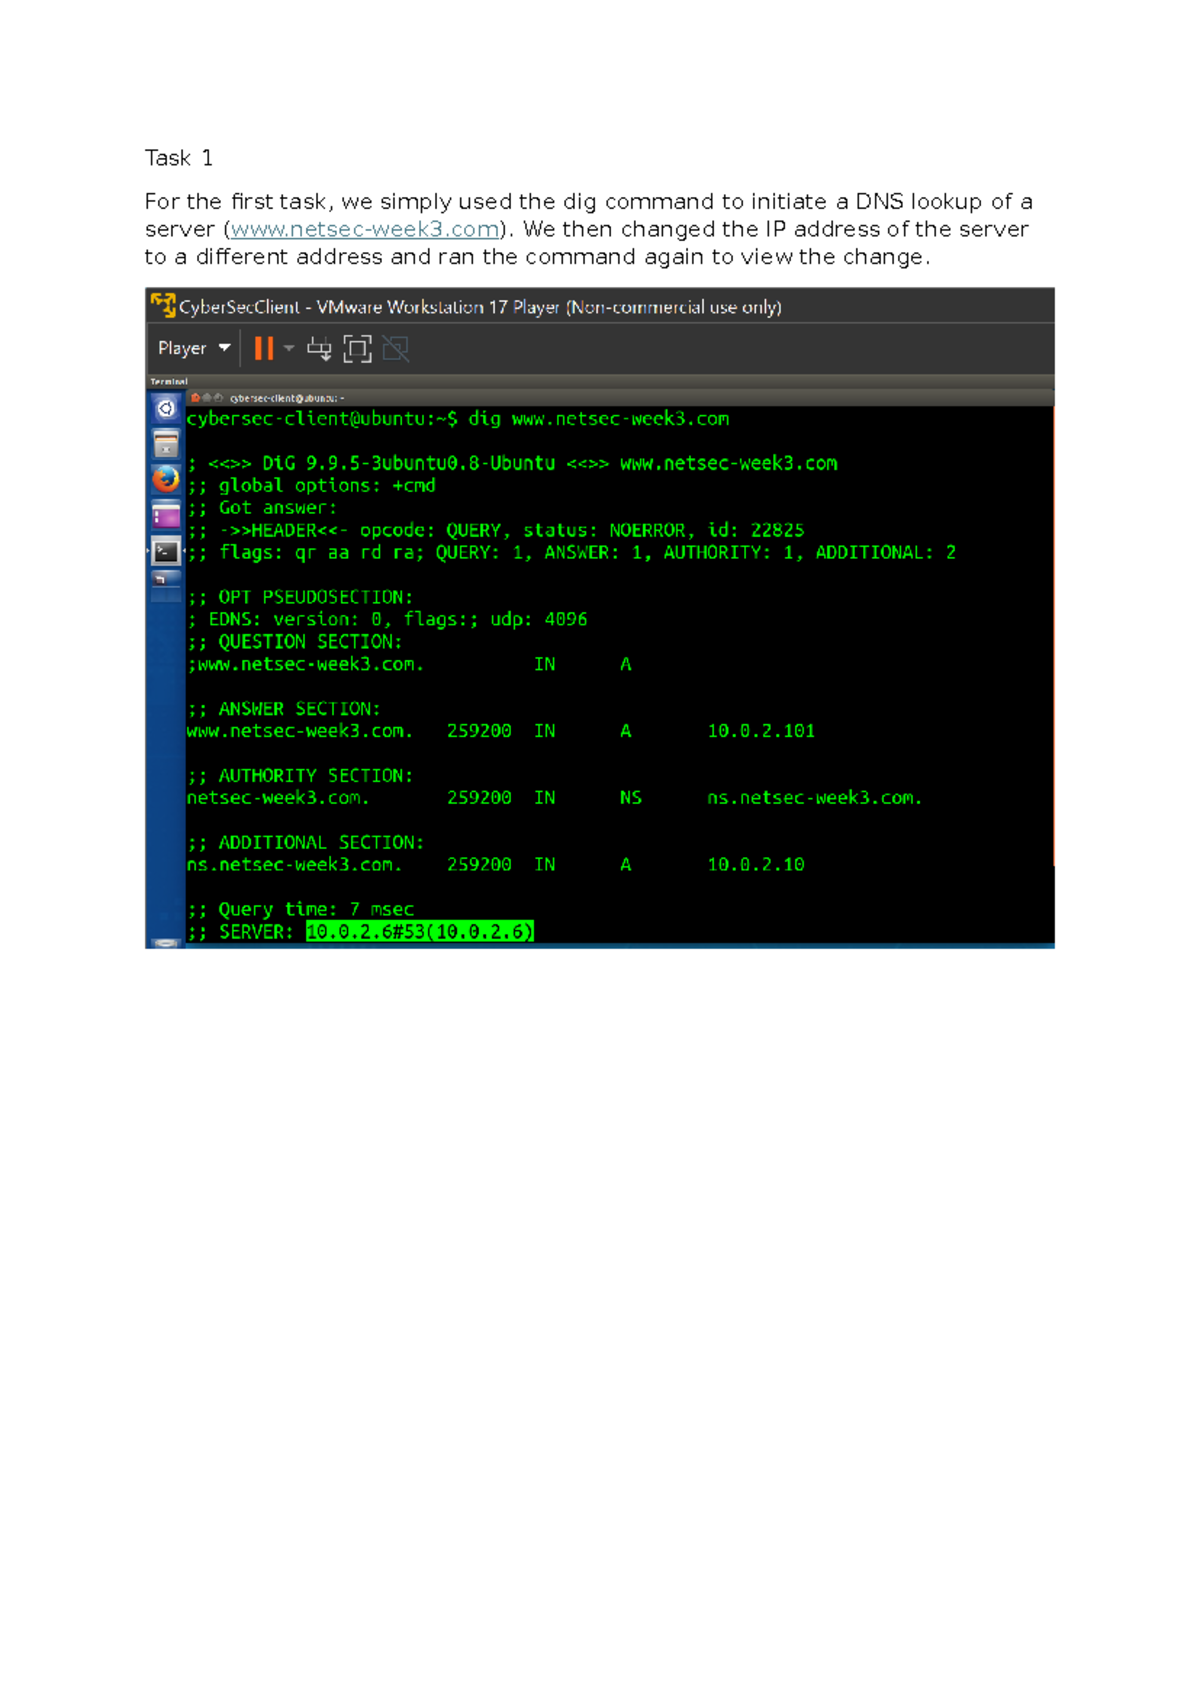Minimize the cybersec-client terminal window

click(x=207, y=398)
